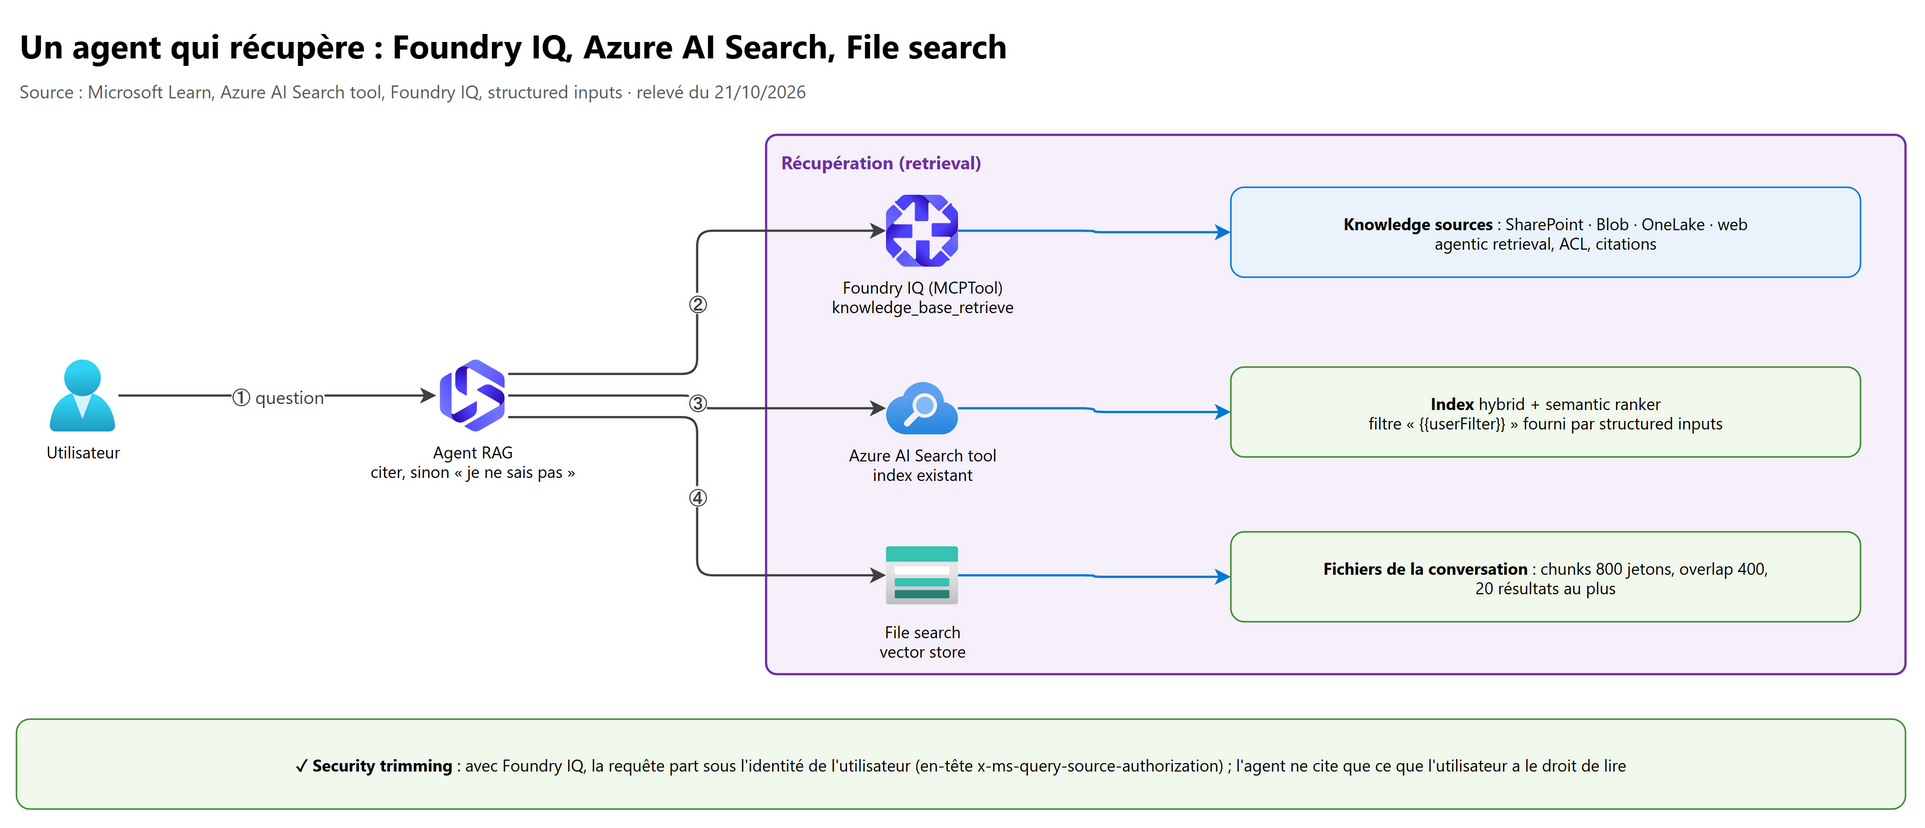The image size is (1925, 828).
Task: Click the "Récupération (retrieval)" group label
Action: (x=881, y=163)
